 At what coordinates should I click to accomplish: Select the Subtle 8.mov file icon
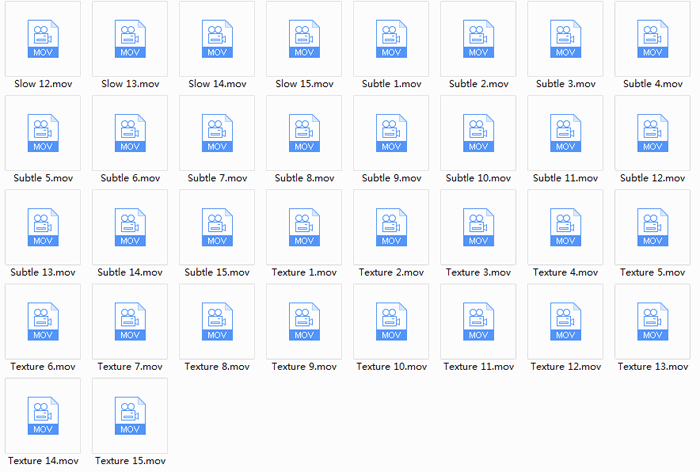[303, 133]
